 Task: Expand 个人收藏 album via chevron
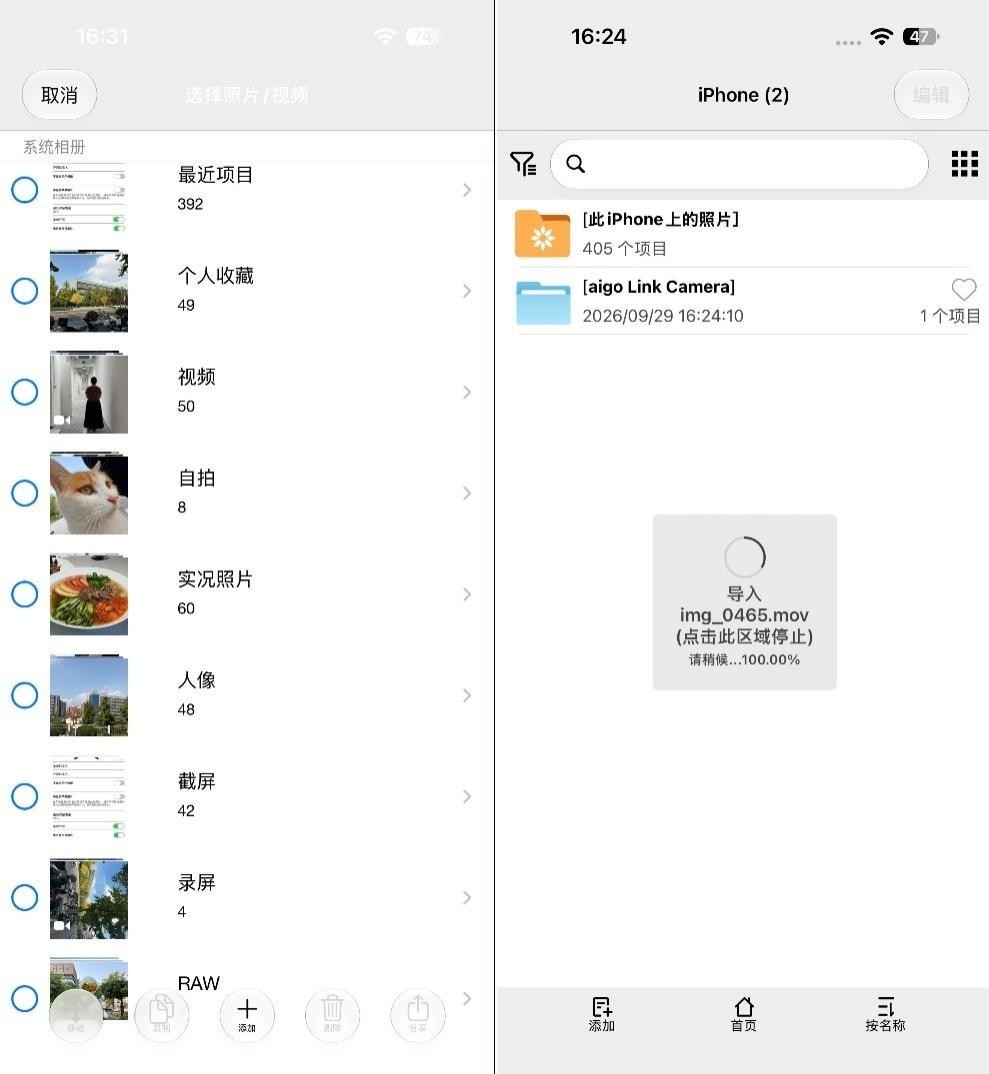467,291
